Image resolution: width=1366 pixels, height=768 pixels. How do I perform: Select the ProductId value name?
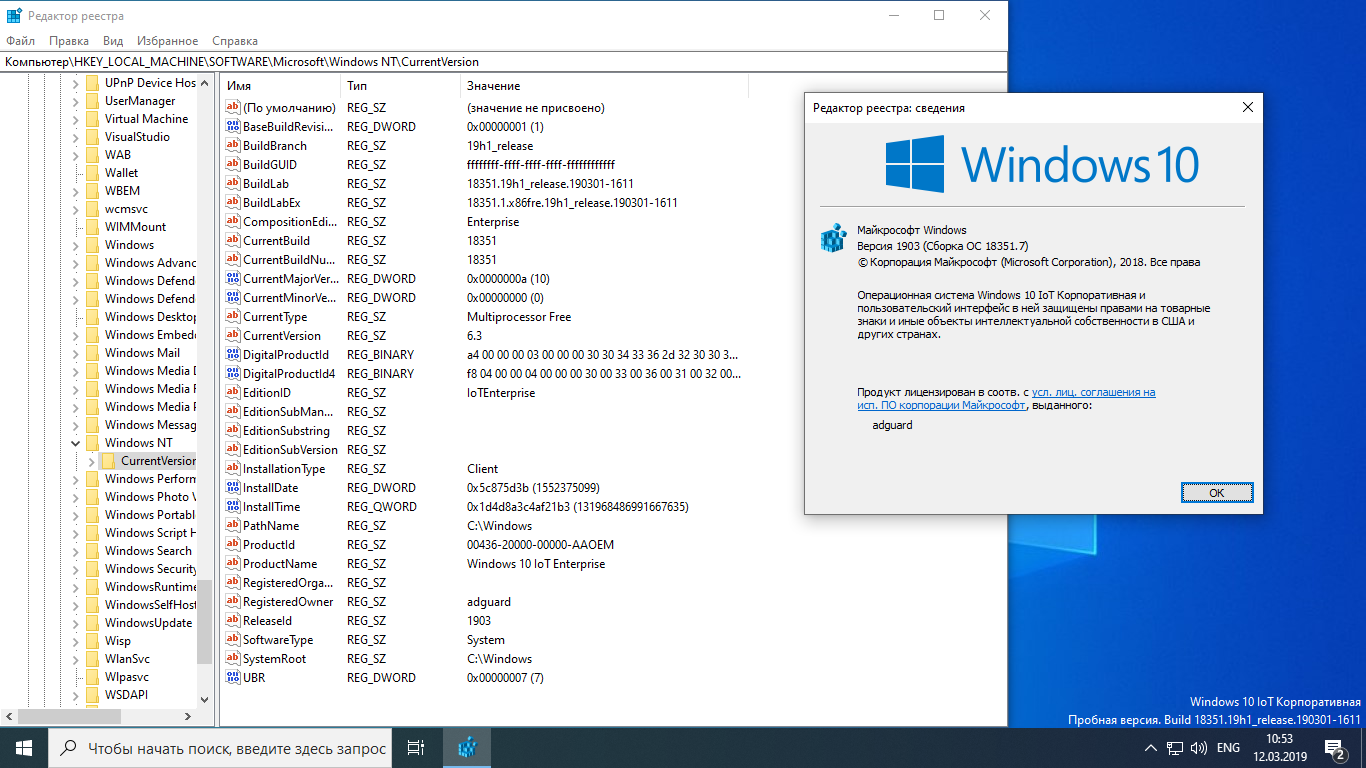point(269,545)
